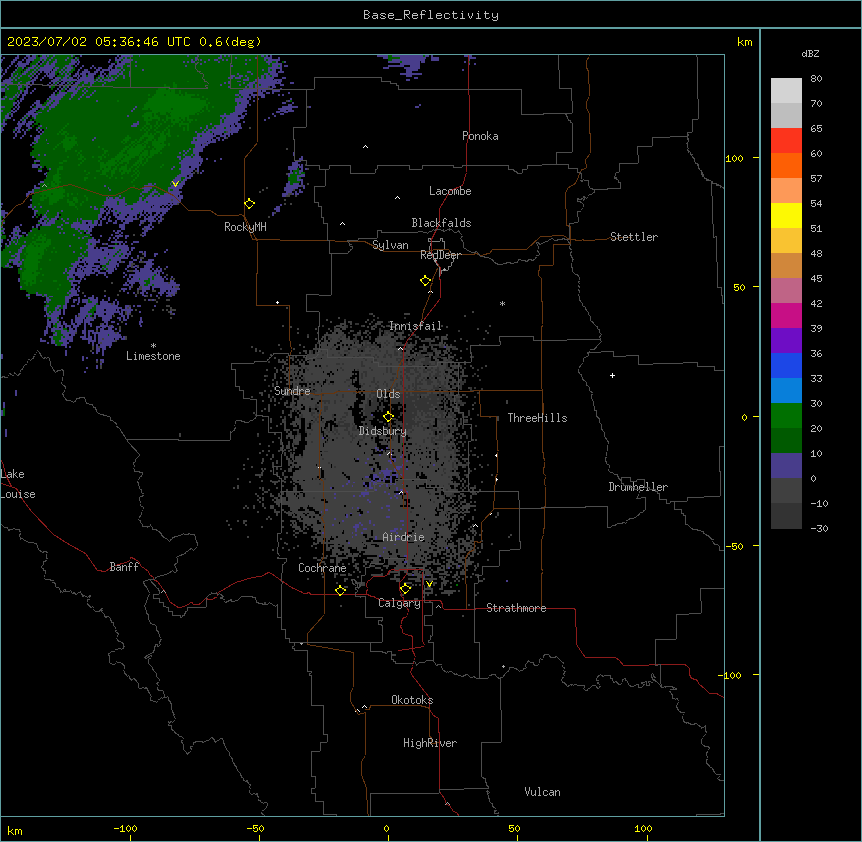Click the yellow diamond marker below RedDeer
This screenshot has height=842, width=862.
pos(426,281)
